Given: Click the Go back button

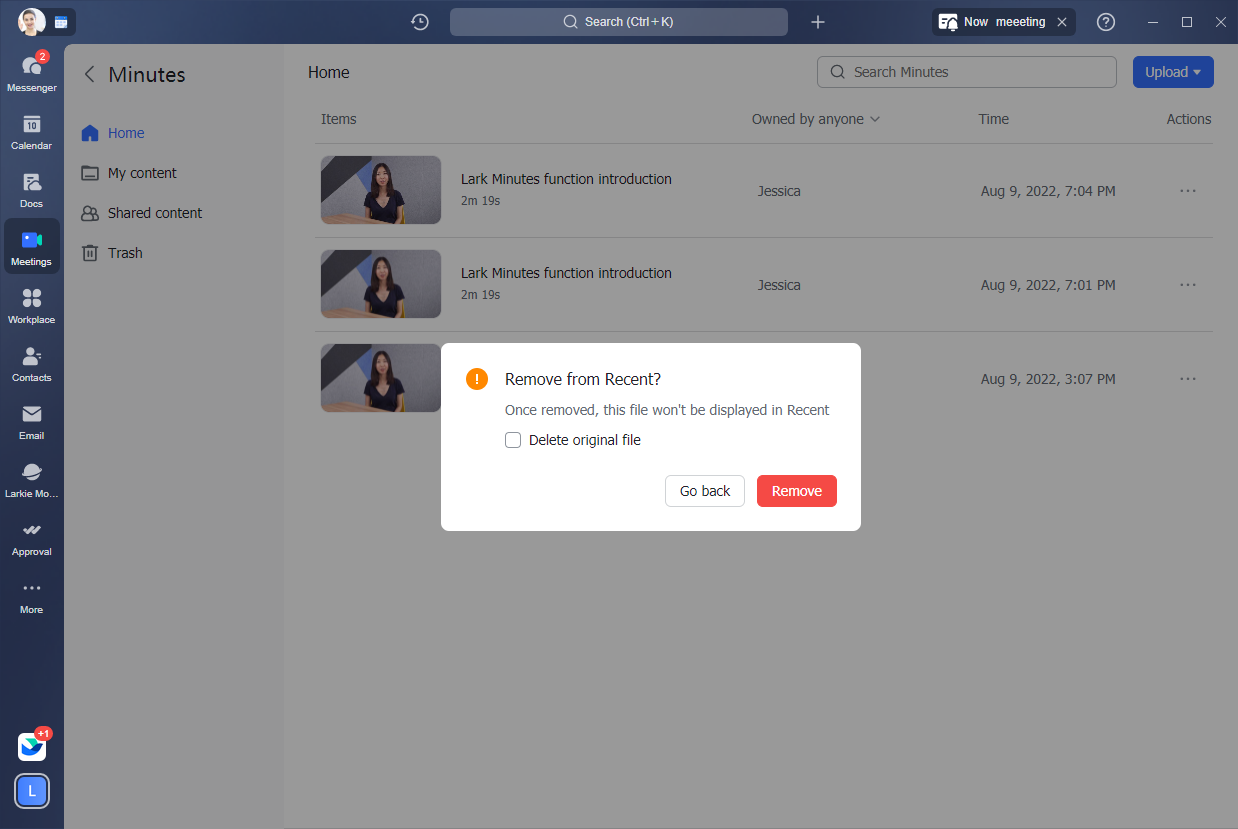Looking at the screenshot, I should point(705,491).
